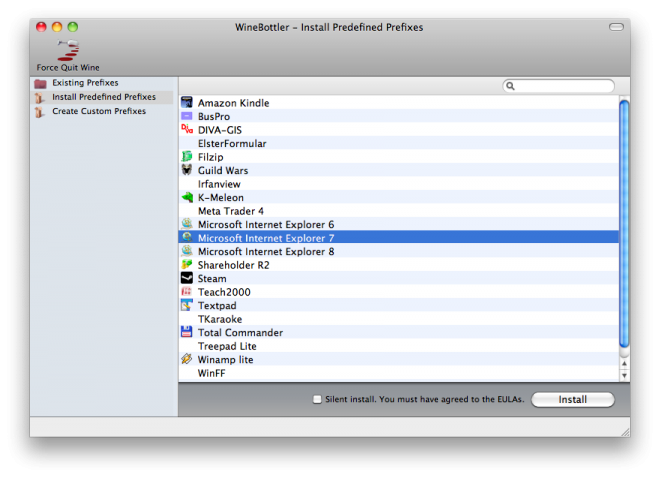Enable the Silent install checkbox

(x=317, y=400)
